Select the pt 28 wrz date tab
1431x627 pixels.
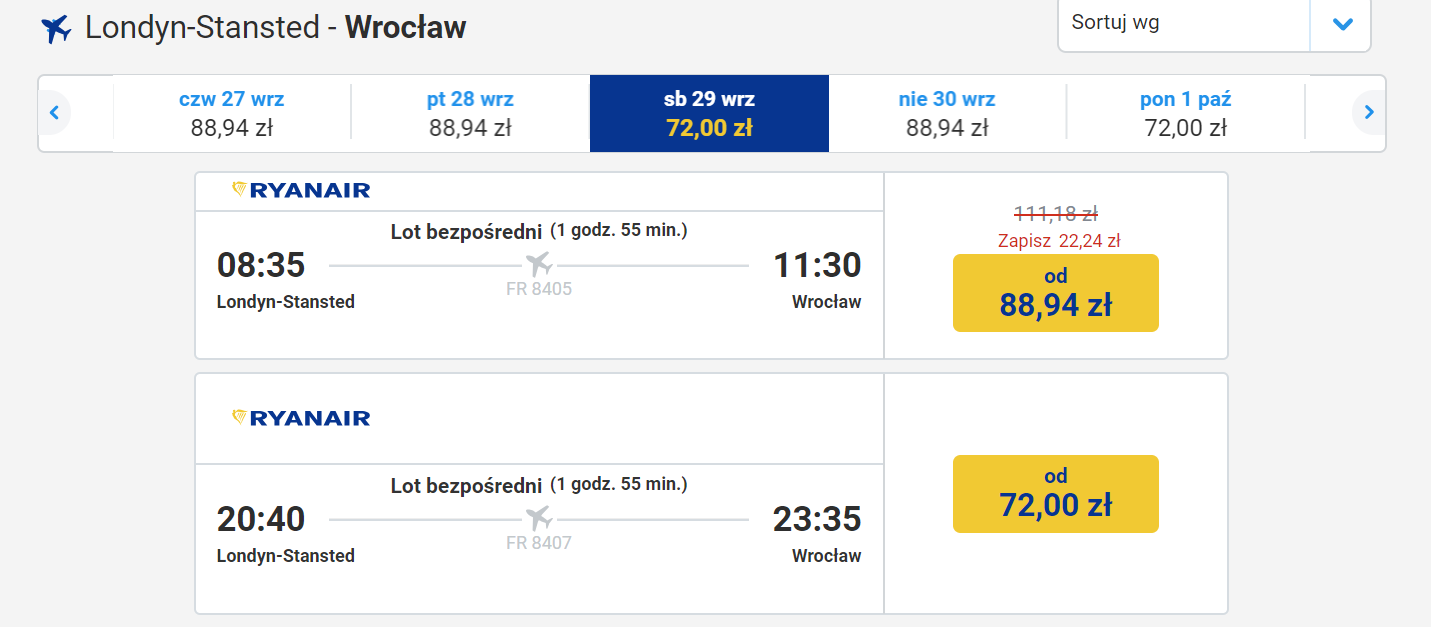click(470, 113)
